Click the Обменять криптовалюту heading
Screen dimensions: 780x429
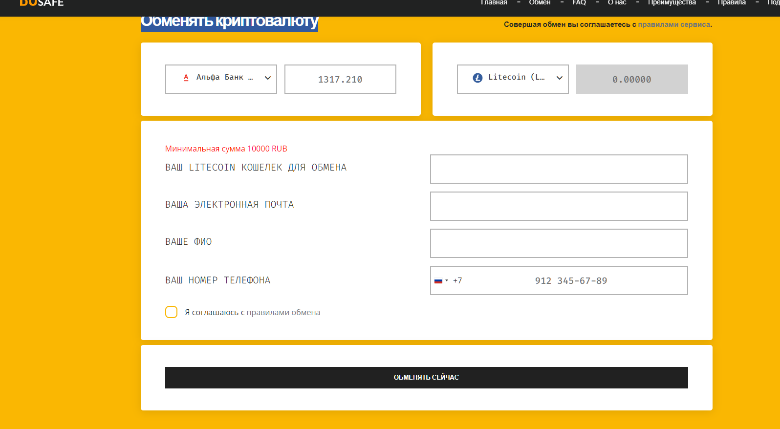tap(229, 21)
